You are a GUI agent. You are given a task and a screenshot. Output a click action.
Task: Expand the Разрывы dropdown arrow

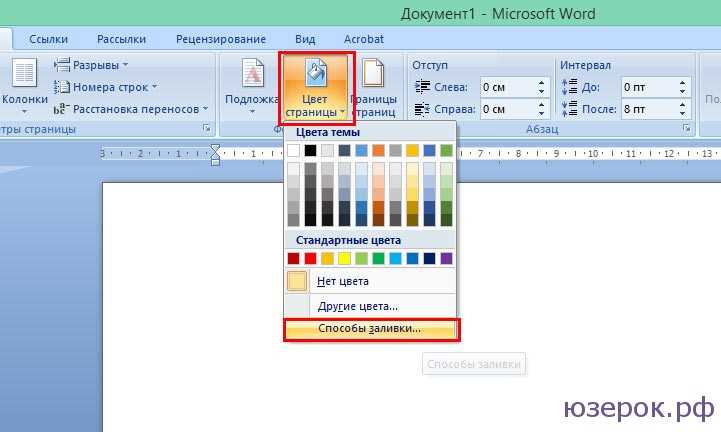coord(125,65)
